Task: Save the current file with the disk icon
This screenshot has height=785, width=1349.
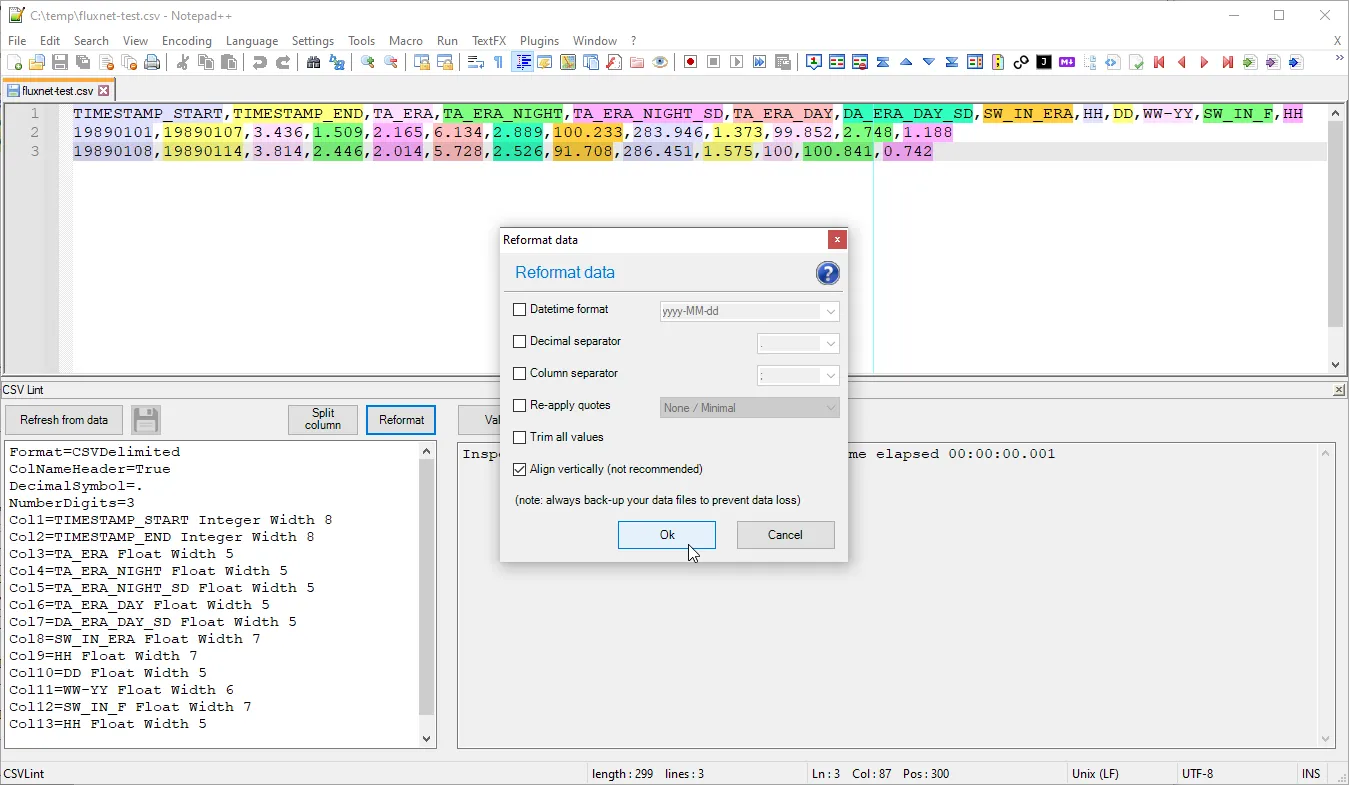Action: tap(58, 62)
